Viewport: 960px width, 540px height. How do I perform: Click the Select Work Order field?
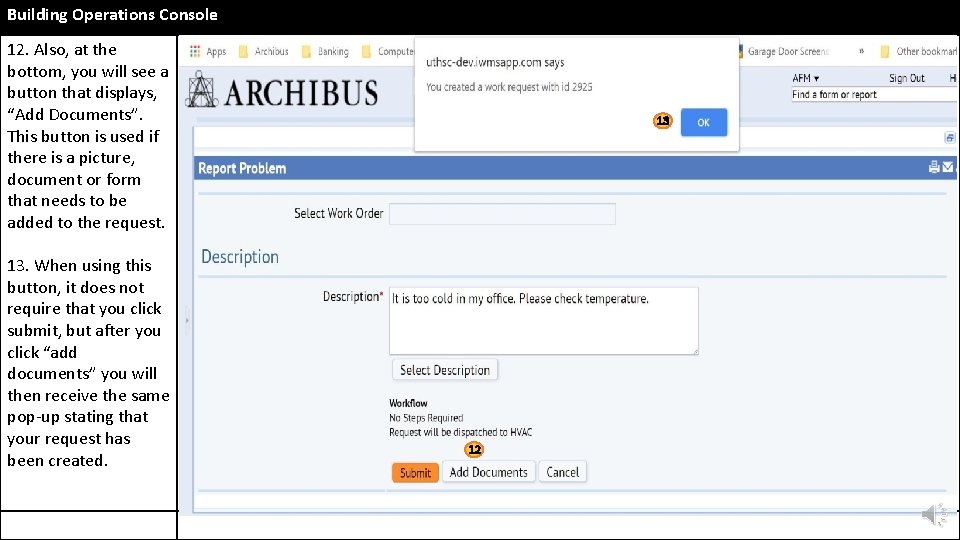502,214
